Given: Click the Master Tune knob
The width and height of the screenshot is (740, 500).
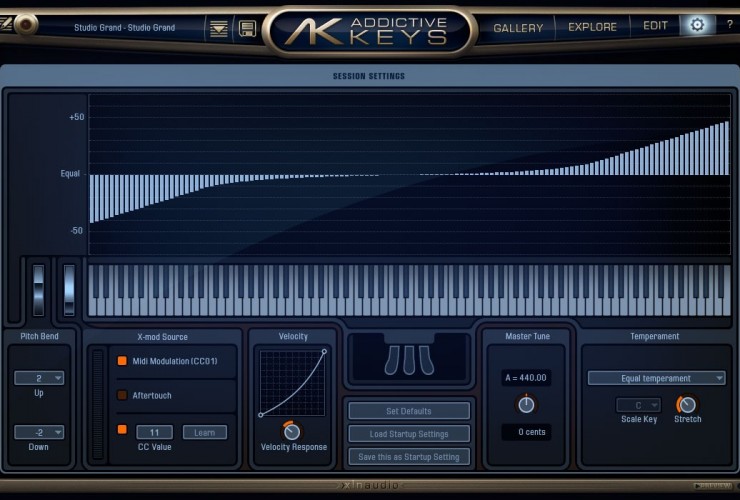Looking at the screenshot, I should (526, 405).
